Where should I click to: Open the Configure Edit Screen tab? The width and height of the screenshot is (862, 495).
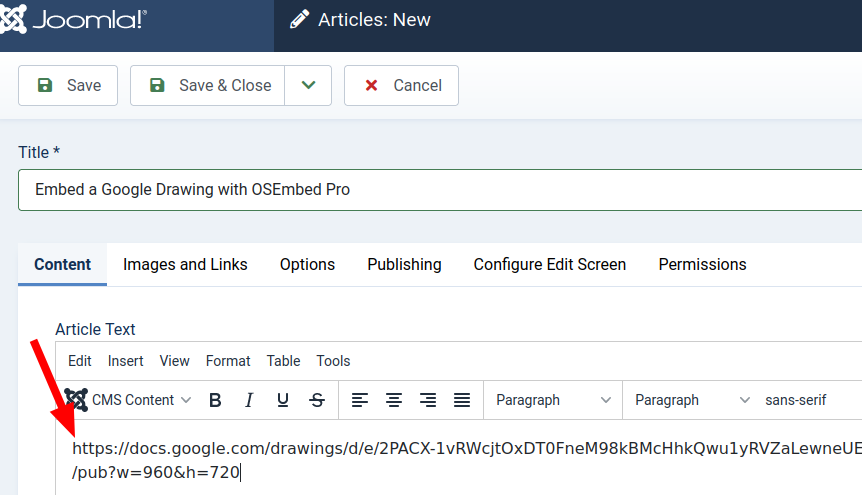tap(550, 265)
